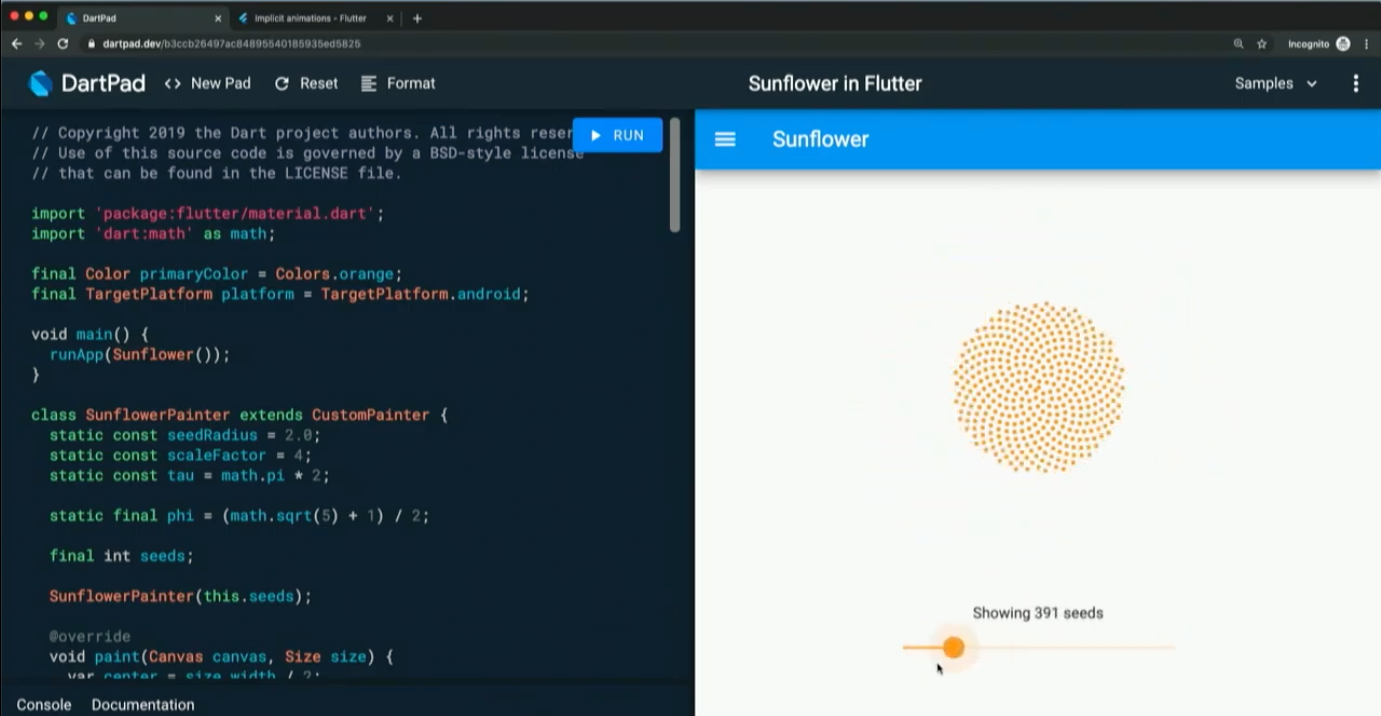Open the Sunflower app hamburger menu
The height and width of the screenshot is (716, 1381).
click(725, 140)
